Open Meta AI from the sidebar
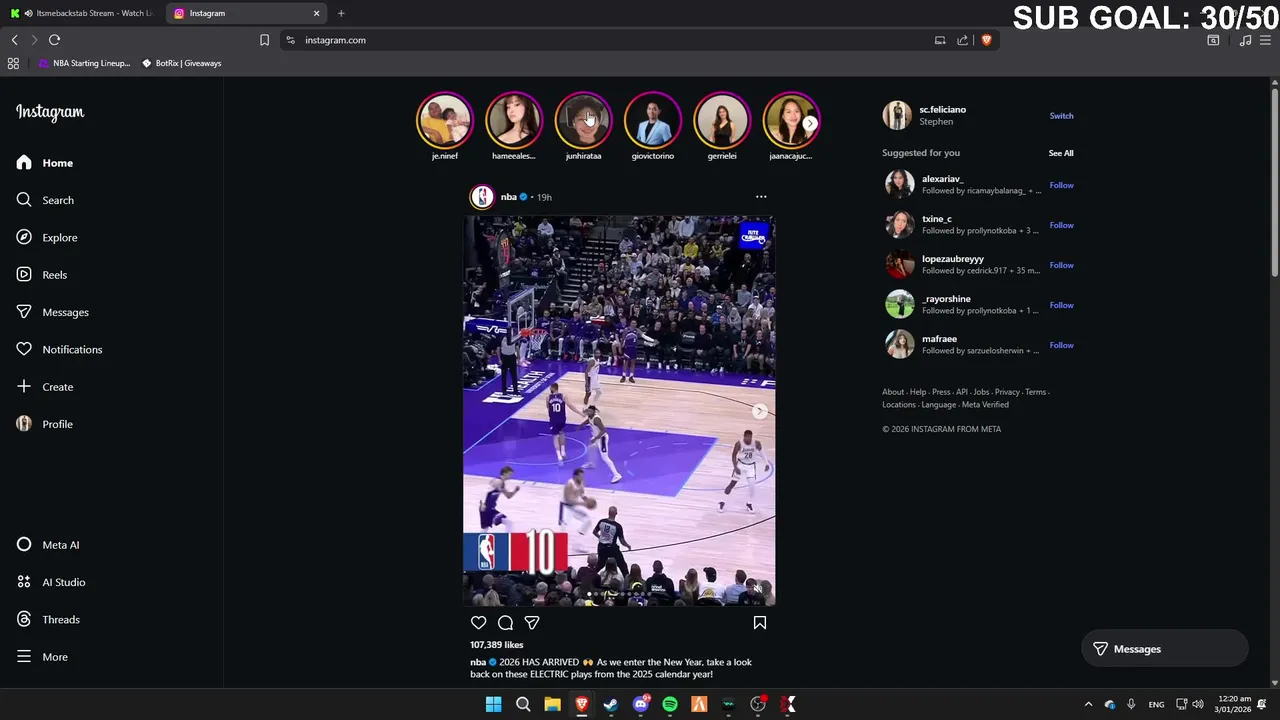 pyautogui.click(x=48, y=545)
